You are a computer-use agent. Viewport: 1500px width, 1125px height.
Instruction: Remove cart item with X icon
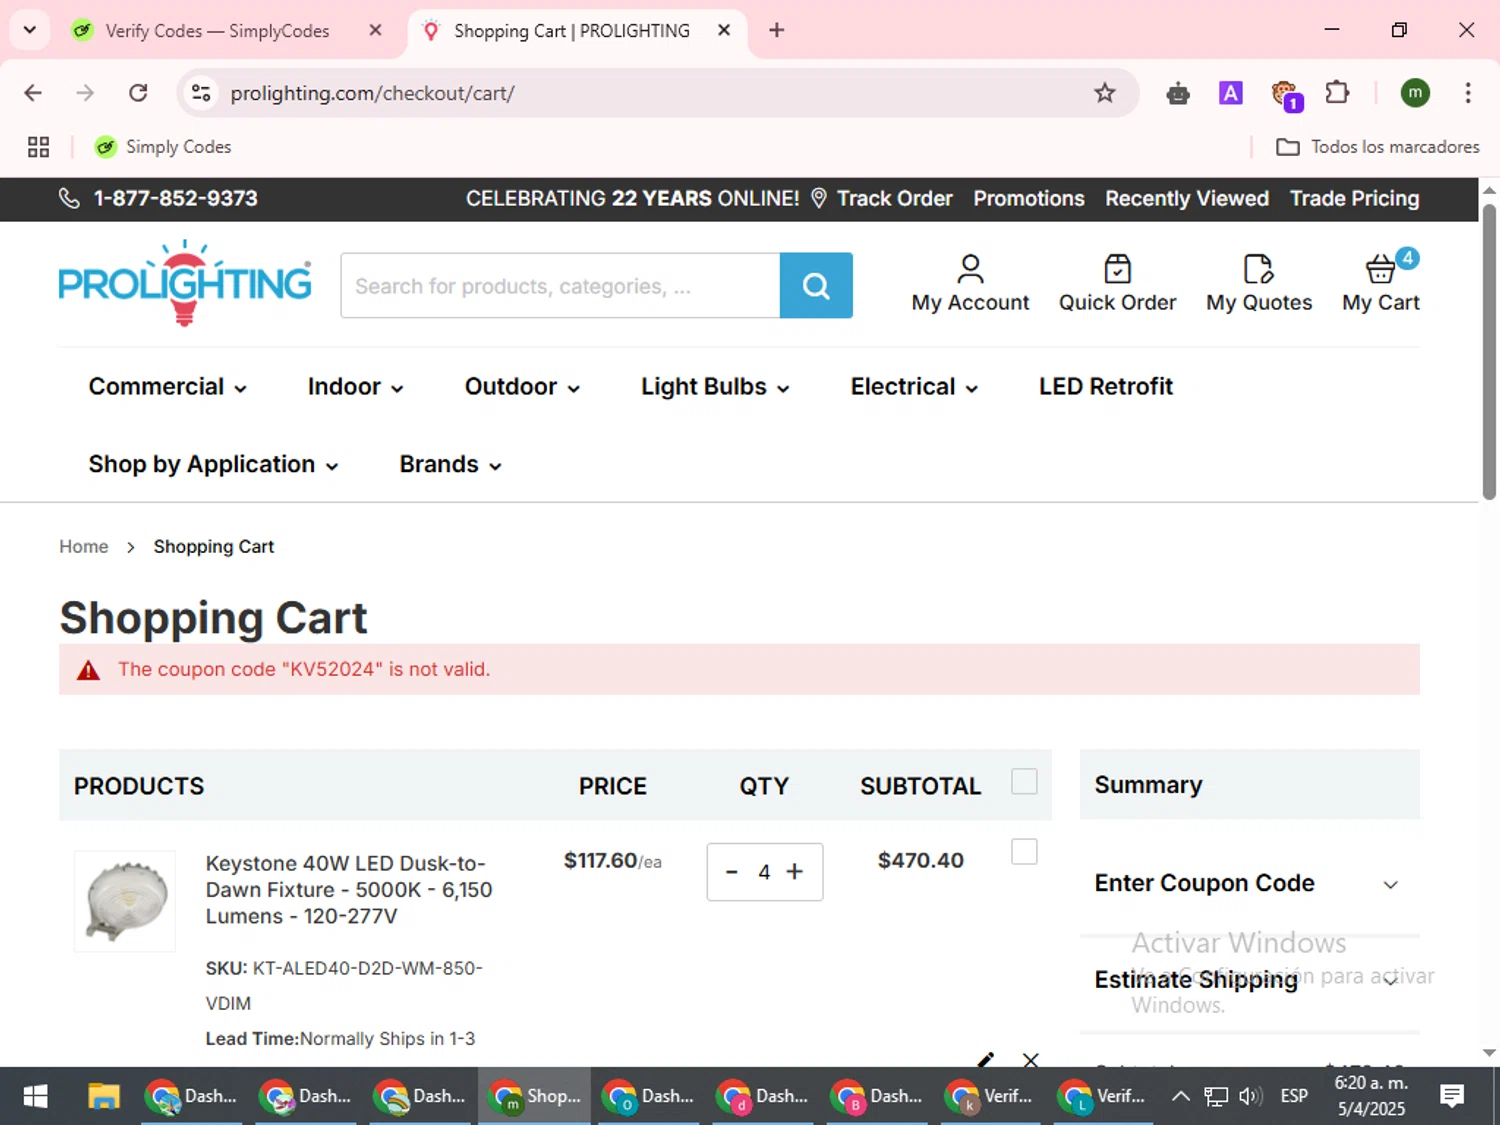(1031, 1060)
